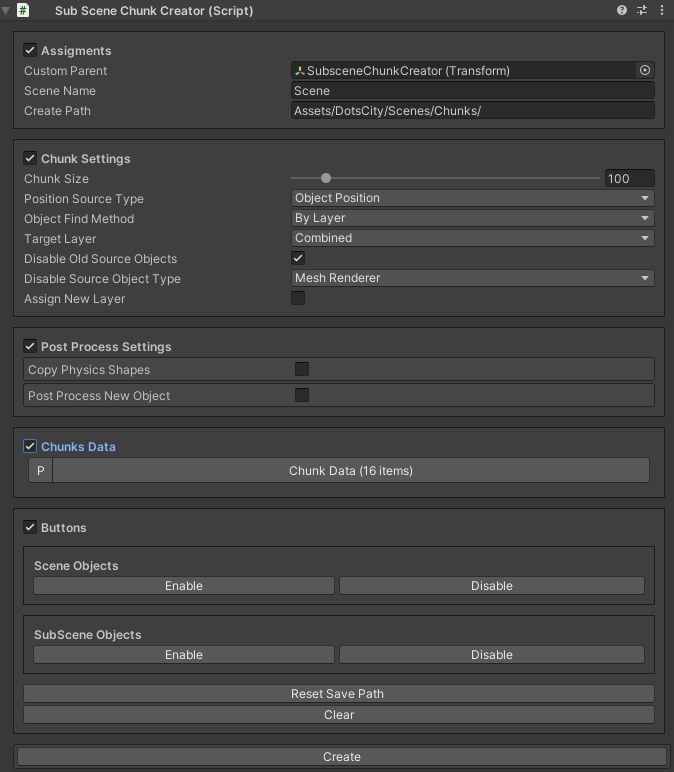Click the Reset Save Path button
This screenshot has width=674, height=772.
[x=339, y=693]
